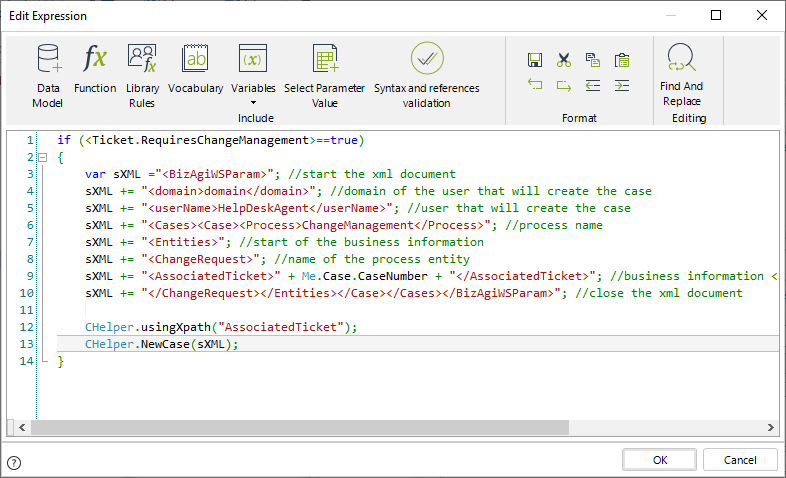786x478 pixels.
Task: Click the horizontal scrollbar thumb
Action: pyautogui.click(x=300, y=427)
